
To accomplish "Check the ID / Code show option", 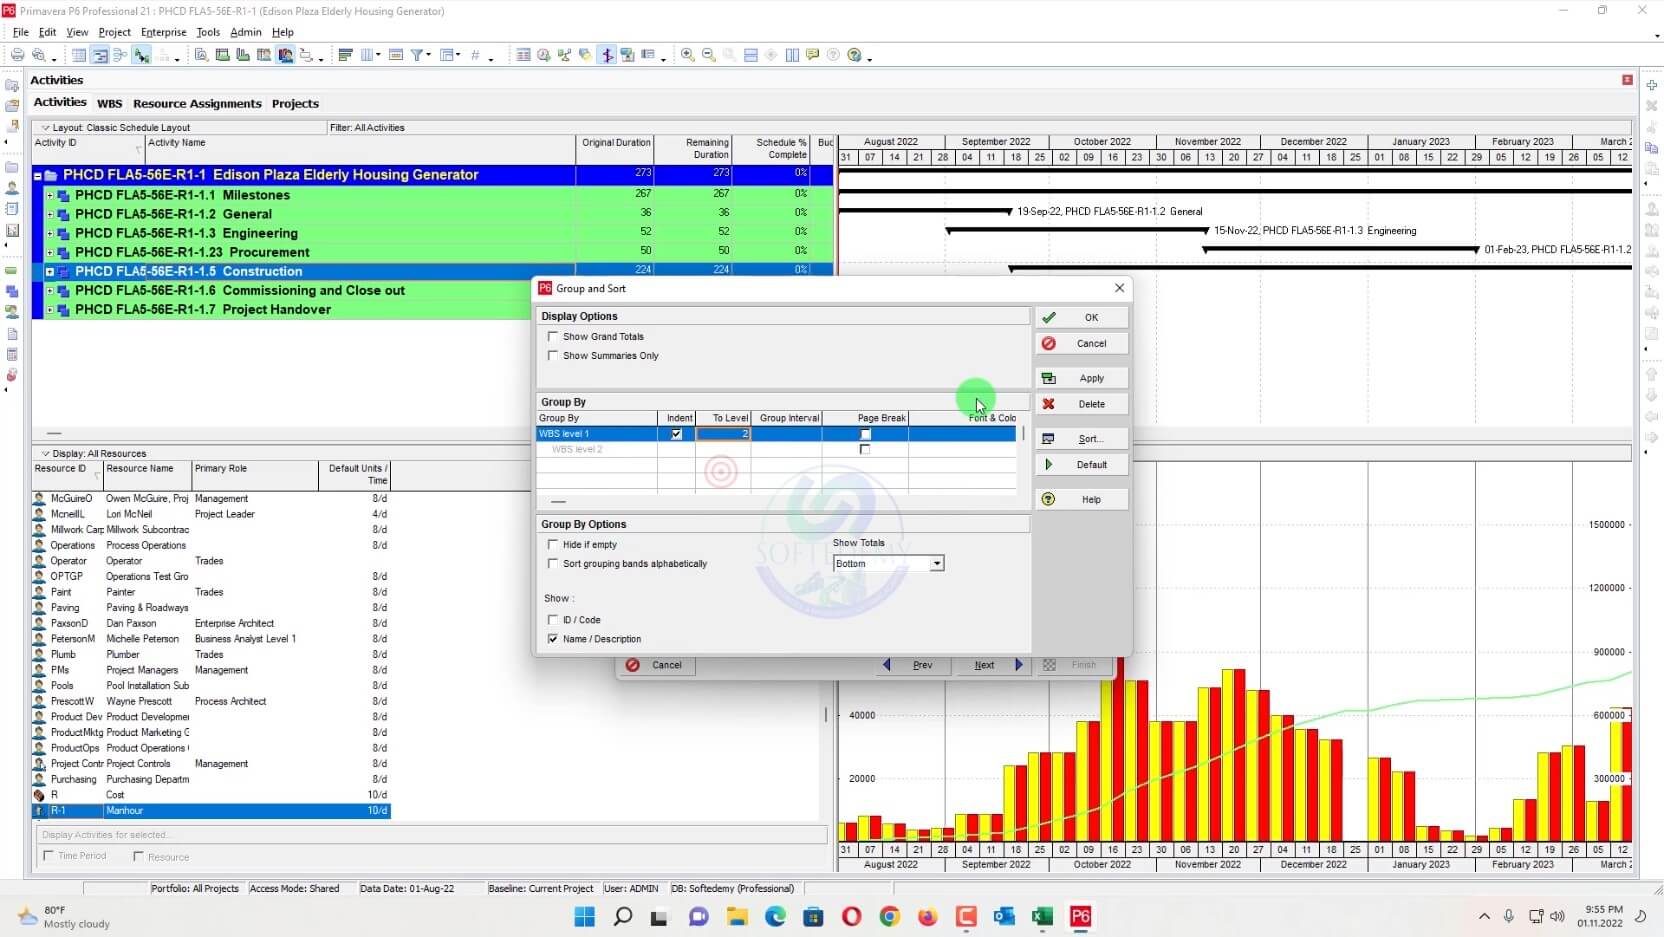I will coord(553,620).
